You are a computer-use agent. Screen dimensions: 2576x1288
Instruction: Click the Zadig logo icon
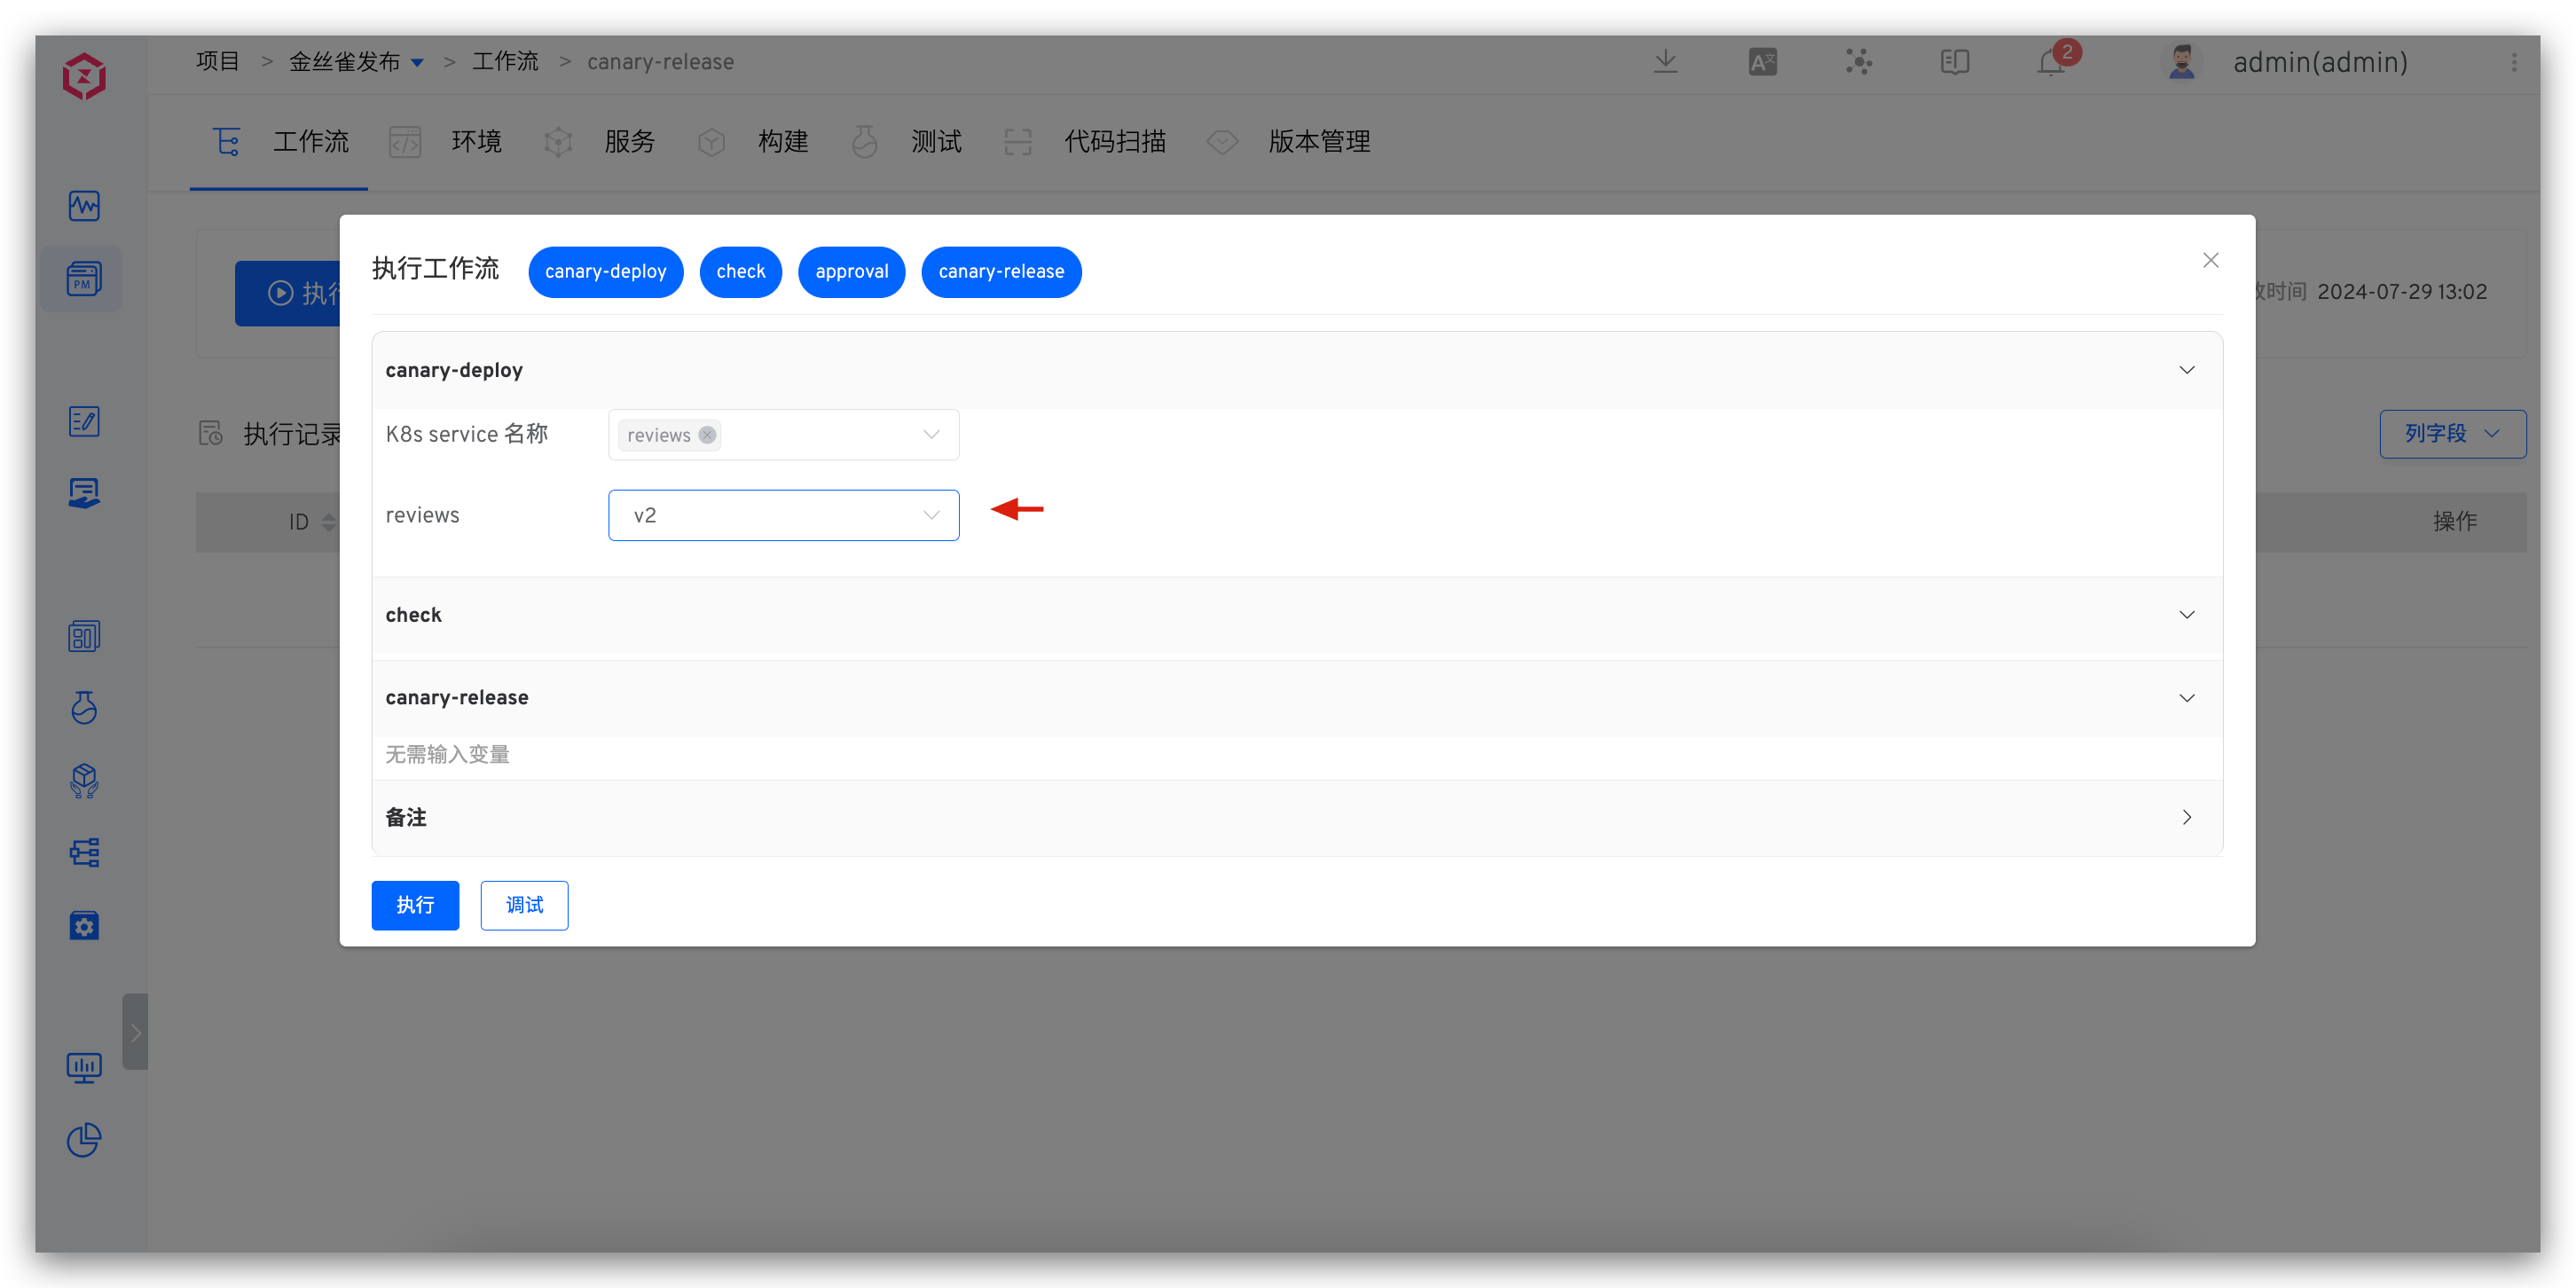coord(84,77)
